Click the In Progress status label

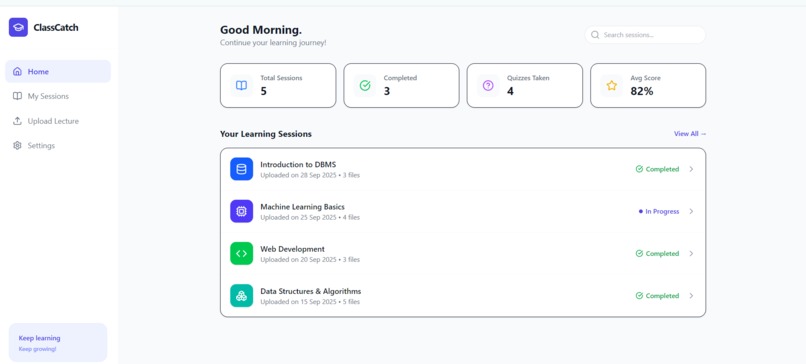tap(662, 211)
